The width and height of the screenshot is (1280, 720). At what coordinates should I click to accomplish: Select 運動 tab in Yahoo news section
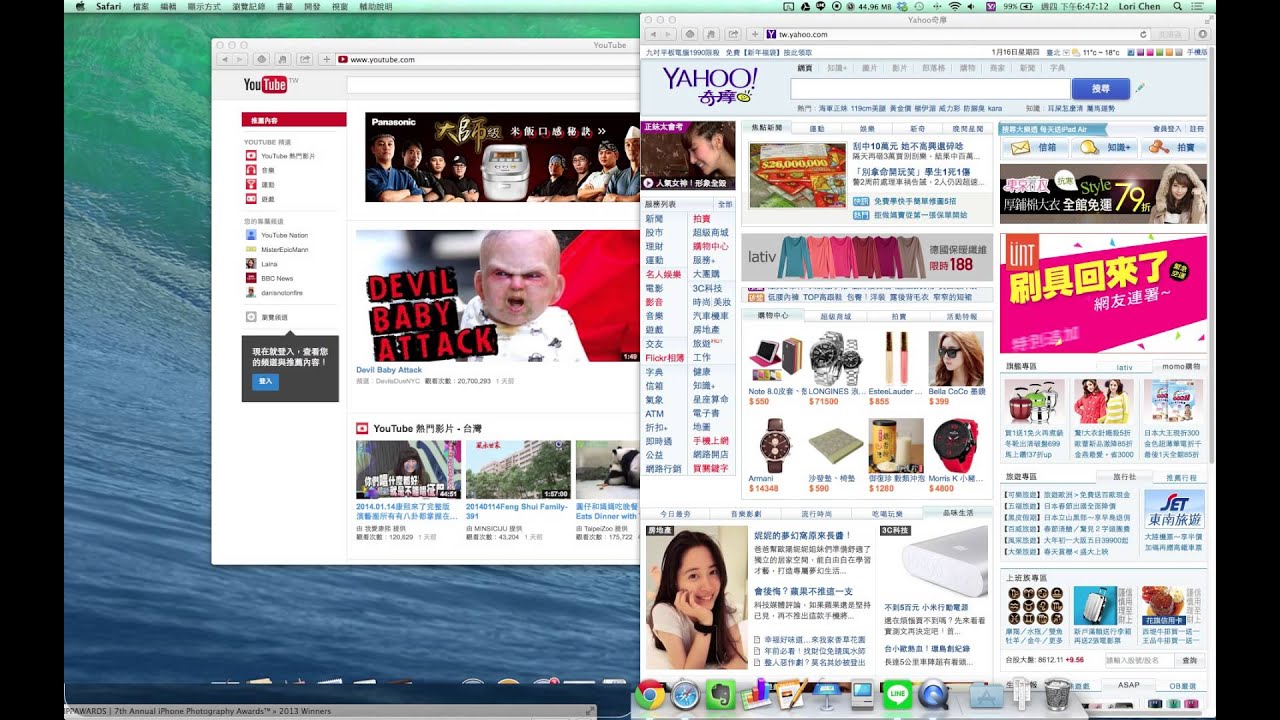tap(816, 128)
